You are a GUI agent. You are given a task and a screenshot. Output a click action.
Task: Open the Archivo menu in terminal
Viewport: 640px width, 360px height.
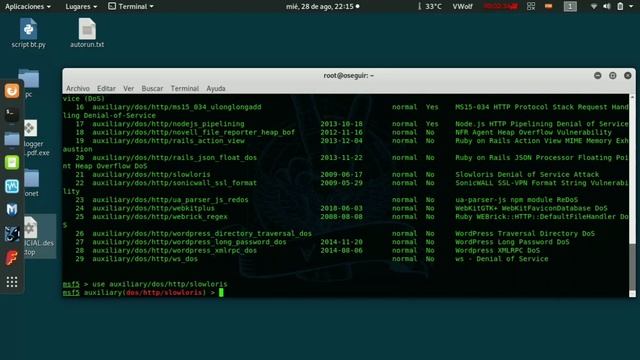[x=78, y=89]
